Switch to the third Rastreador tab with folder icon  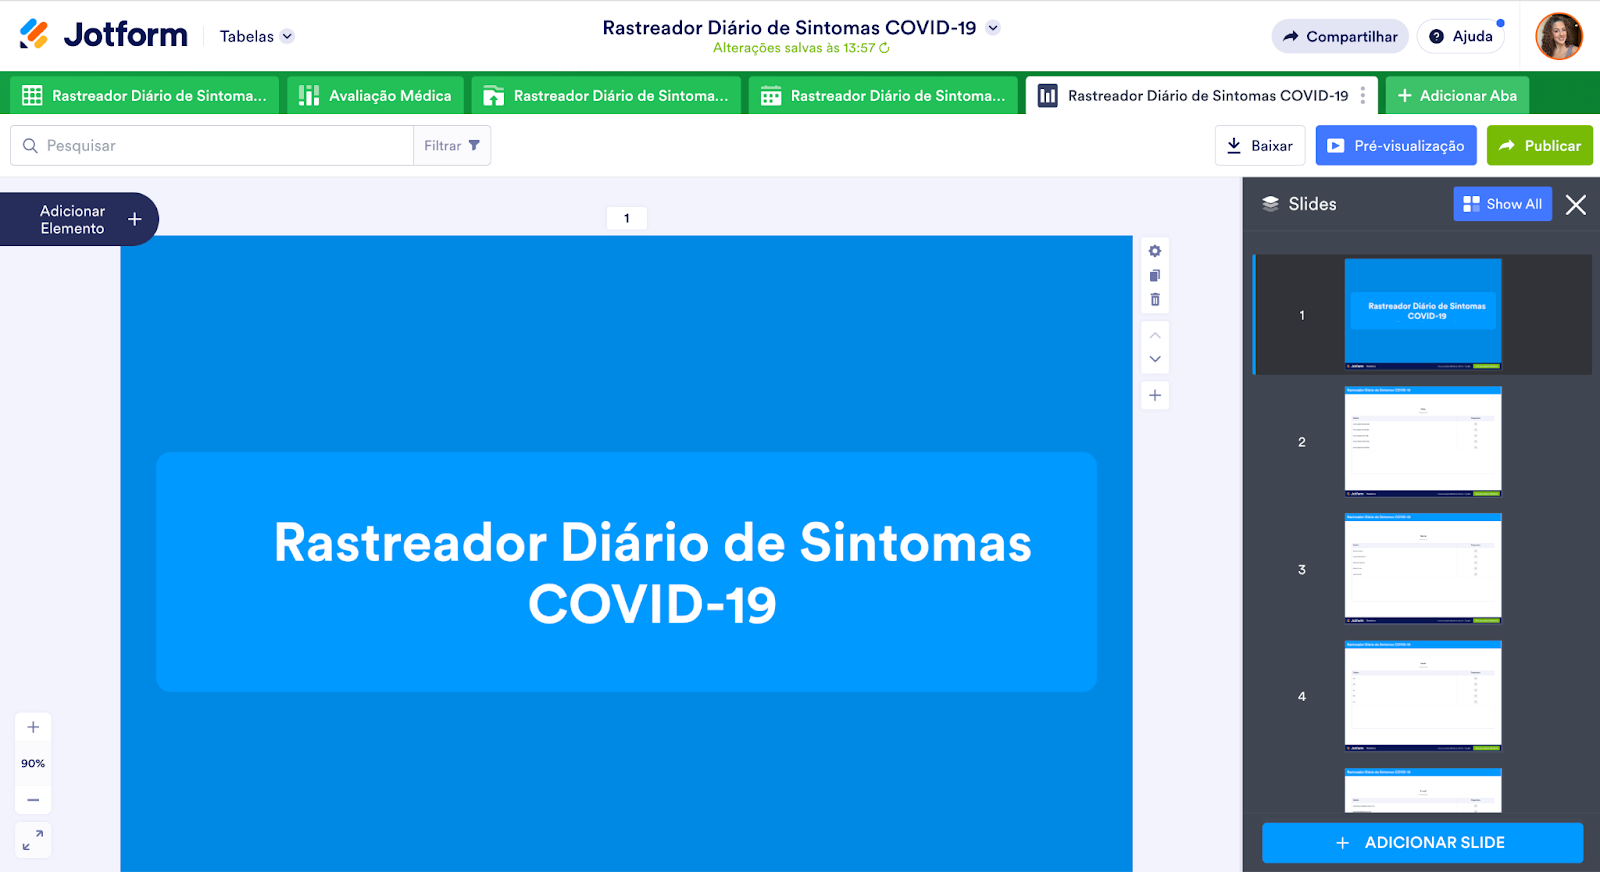tap(606, 96)
